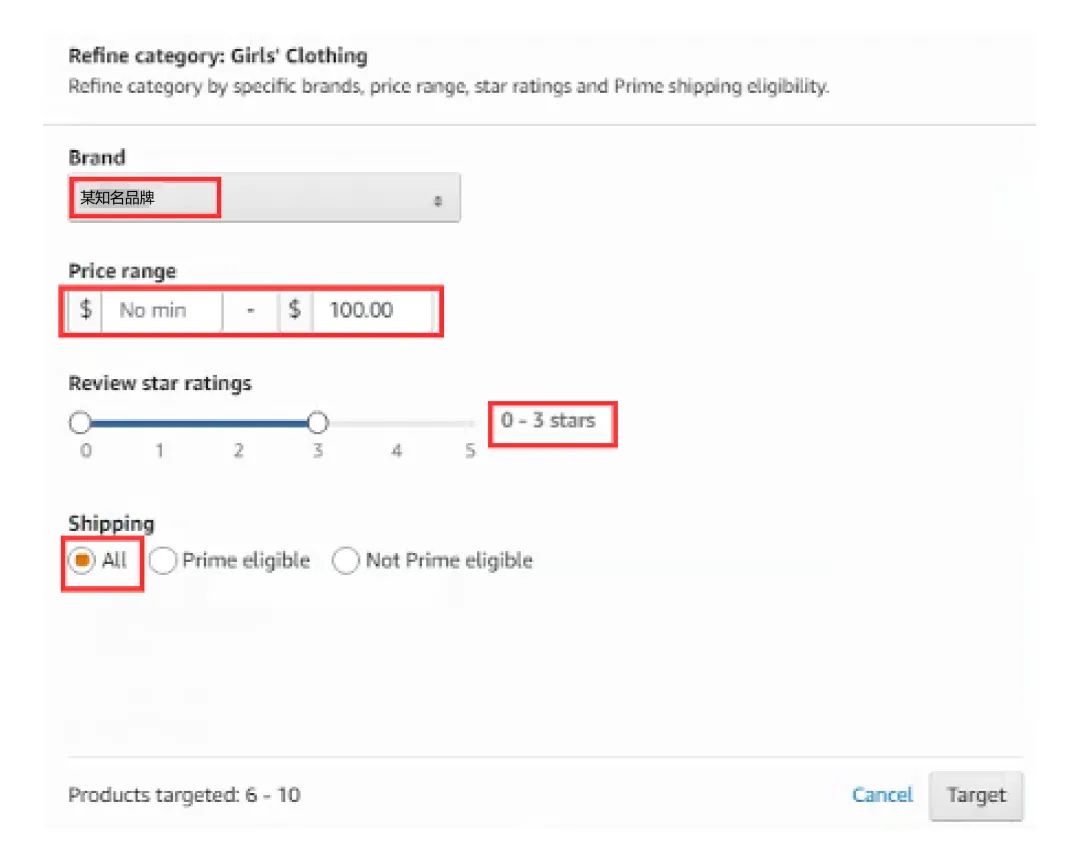Click the No min price field

pos(160,310)
